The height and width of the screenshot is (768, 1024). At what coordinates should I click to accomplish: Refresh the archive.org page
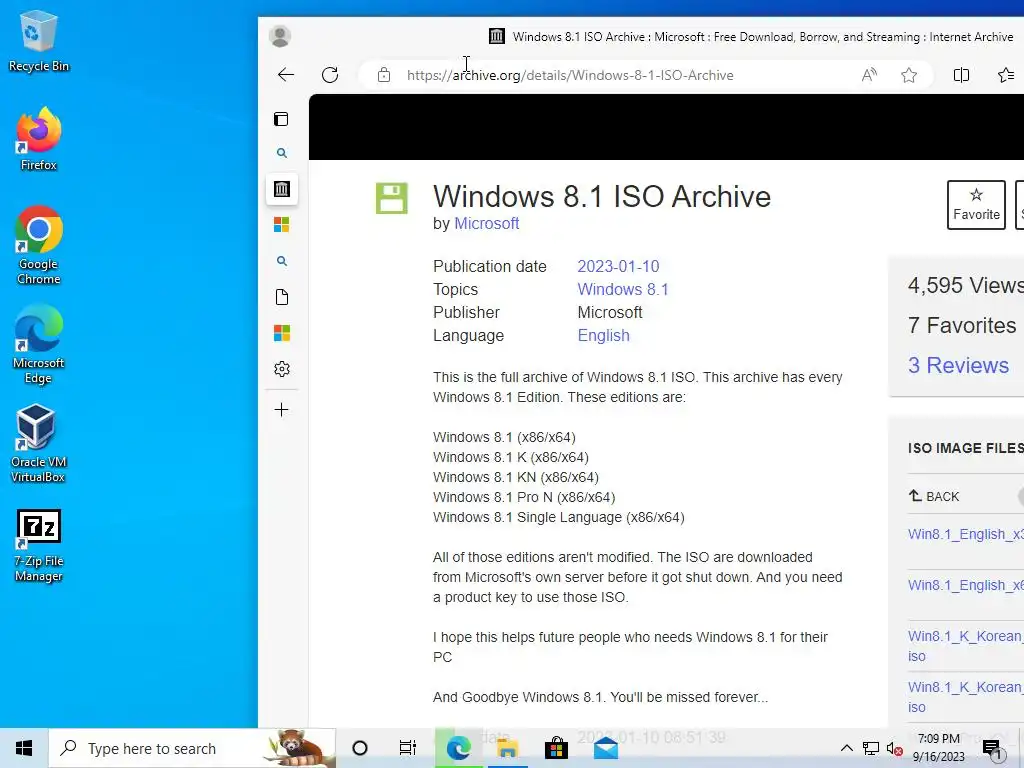tap(330, 75)
